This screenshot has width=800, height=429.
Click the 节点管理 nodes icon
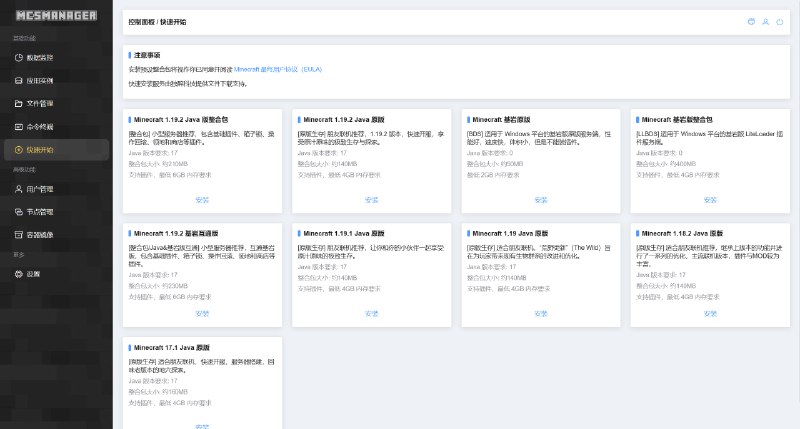pyautogui.click(x=17, y=212)
